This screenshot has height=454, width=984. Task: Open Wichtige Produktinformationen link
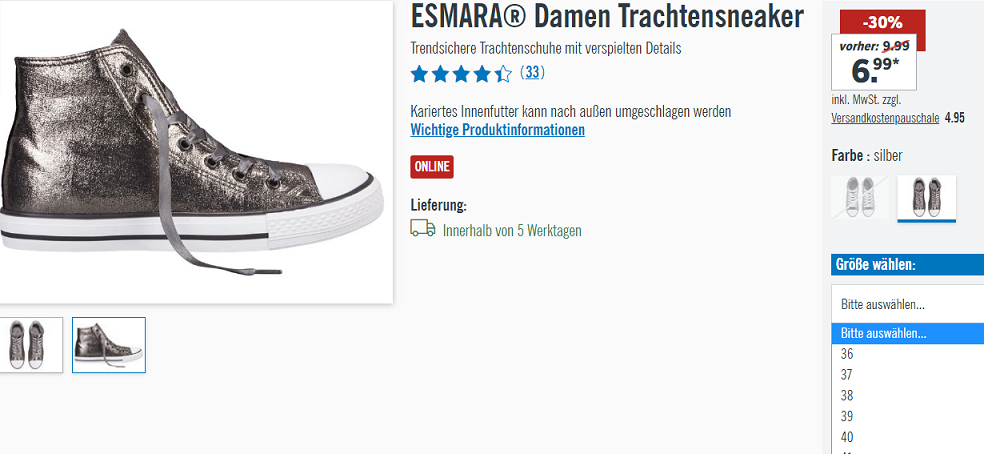coord(498,130)
